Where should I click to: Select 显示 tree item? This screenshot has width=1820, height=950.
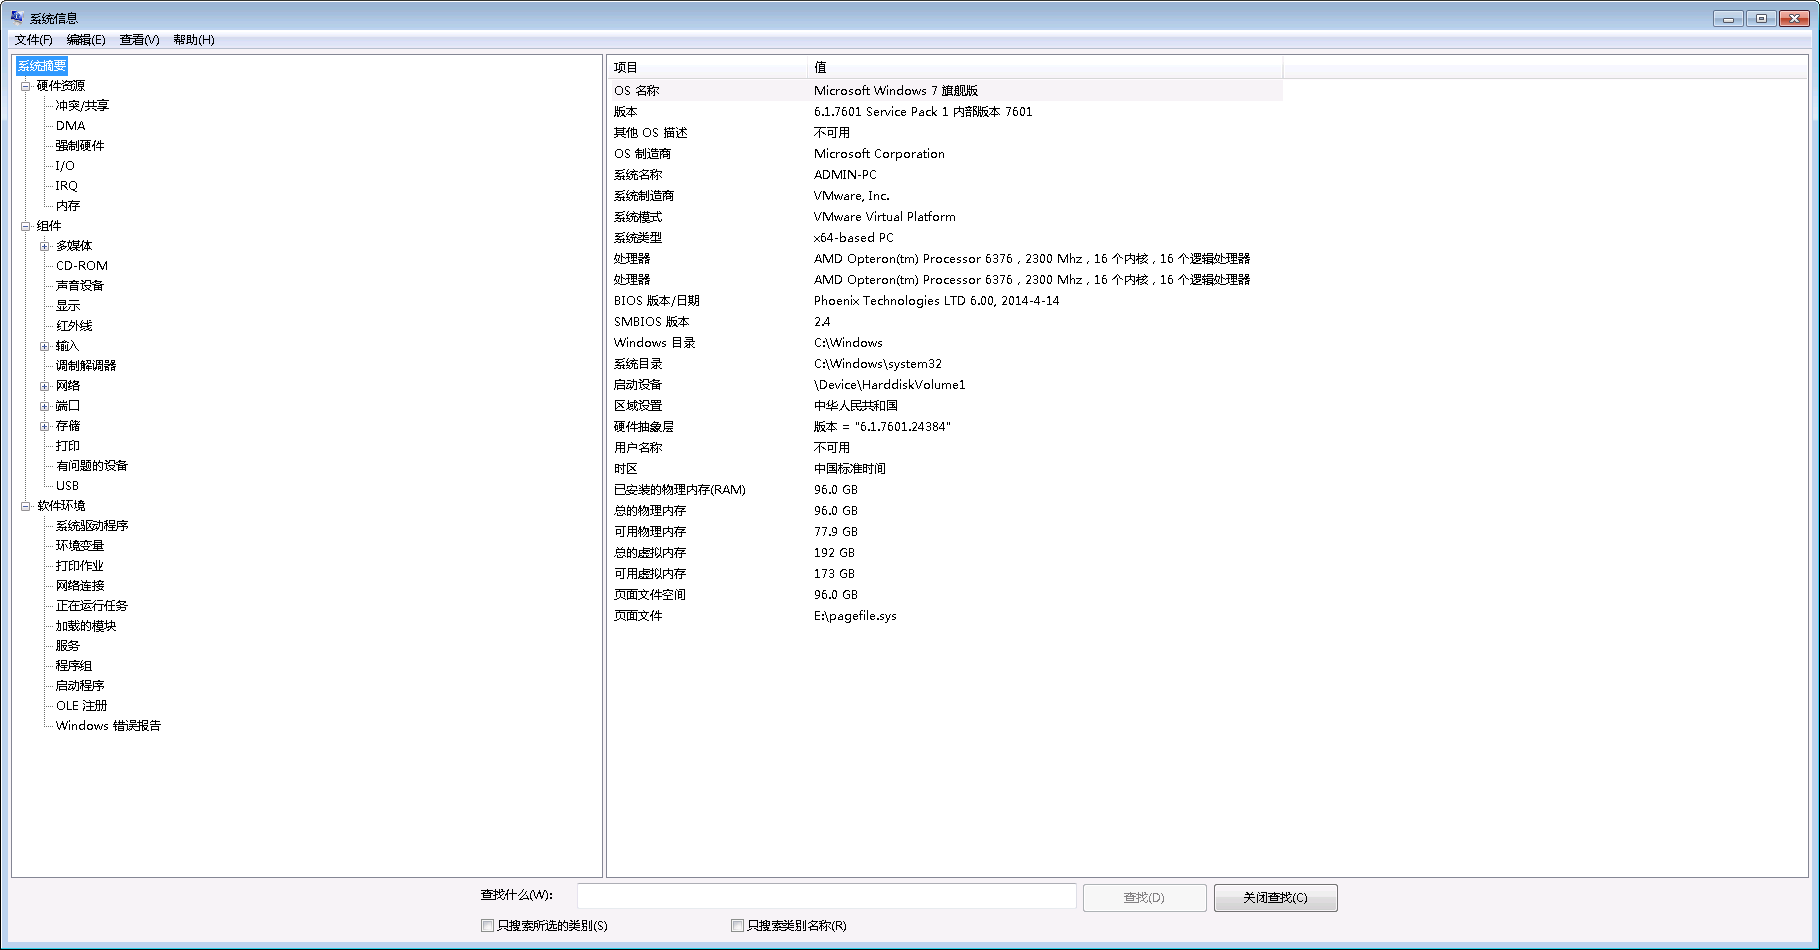click(x=68, y=306)
